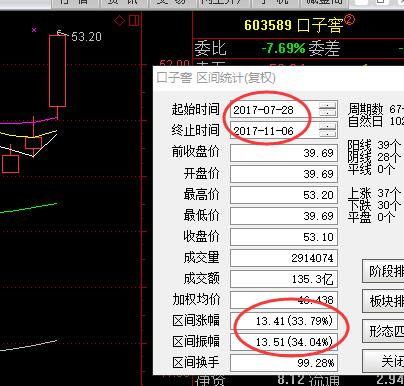
Task: Click the 终止时间 date field 2017-11-06
Action: [x=274, y=131]
